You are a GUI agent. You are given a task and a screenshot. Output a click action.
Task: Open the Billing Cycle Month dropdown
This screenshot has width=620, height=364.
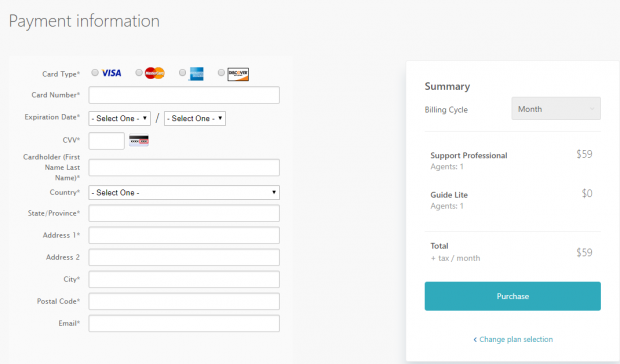pos(556,109)
